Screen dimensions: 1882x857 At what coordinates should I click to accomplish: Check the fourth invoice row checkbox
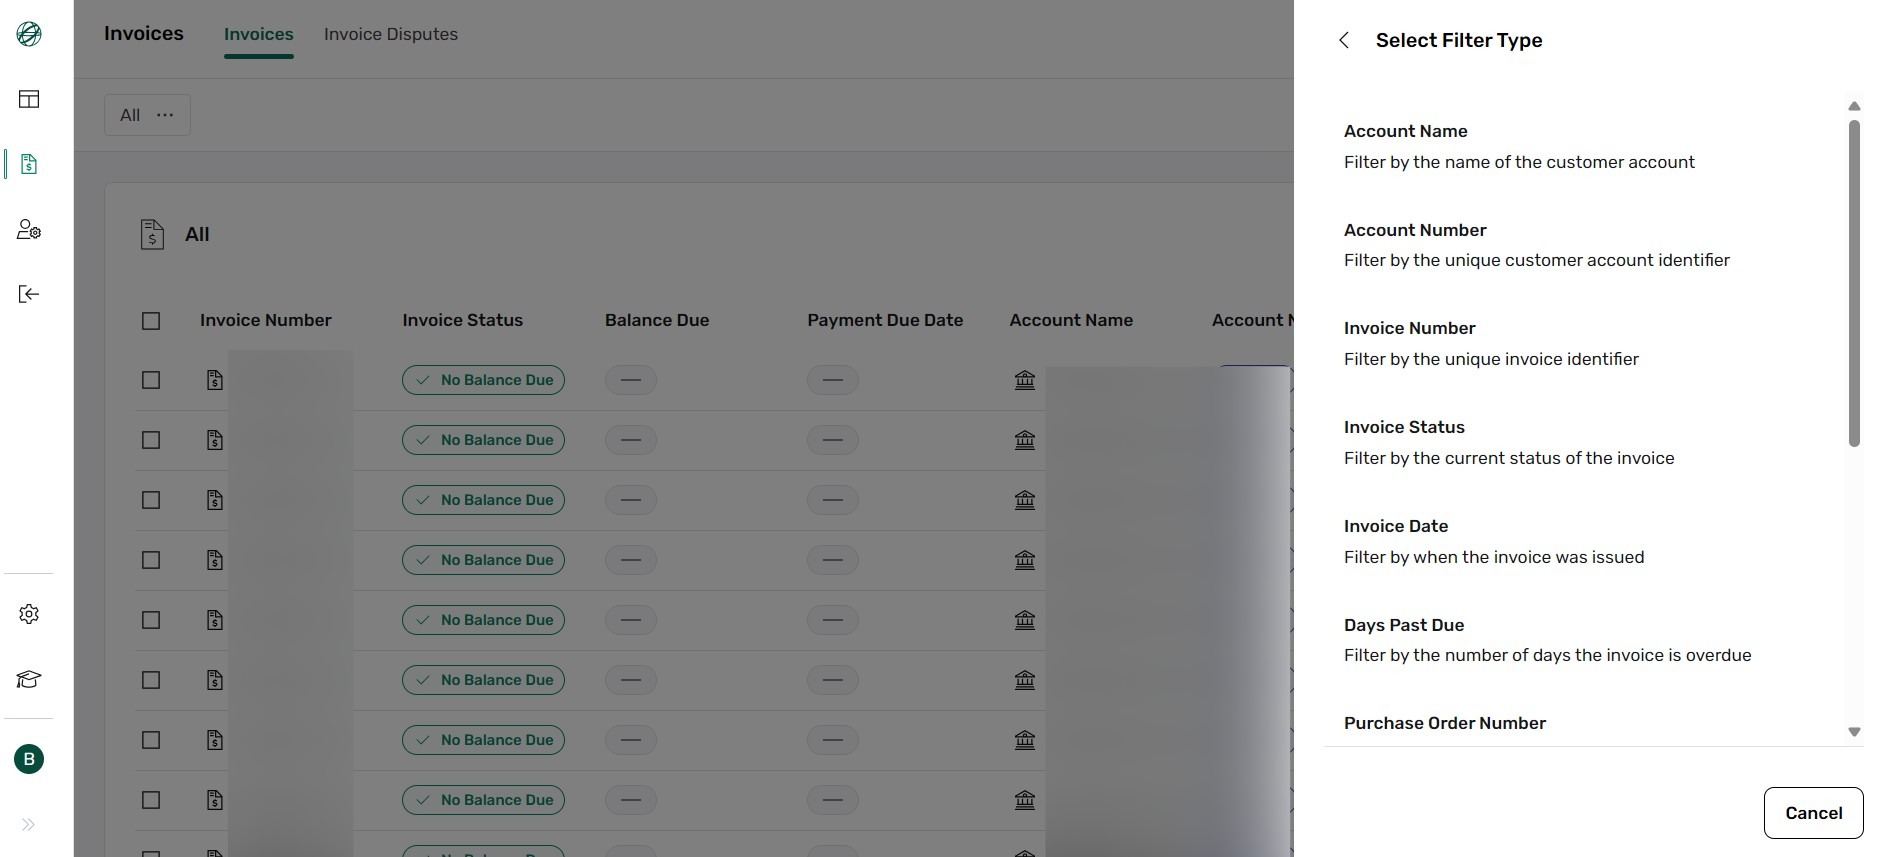pos(151,560)
